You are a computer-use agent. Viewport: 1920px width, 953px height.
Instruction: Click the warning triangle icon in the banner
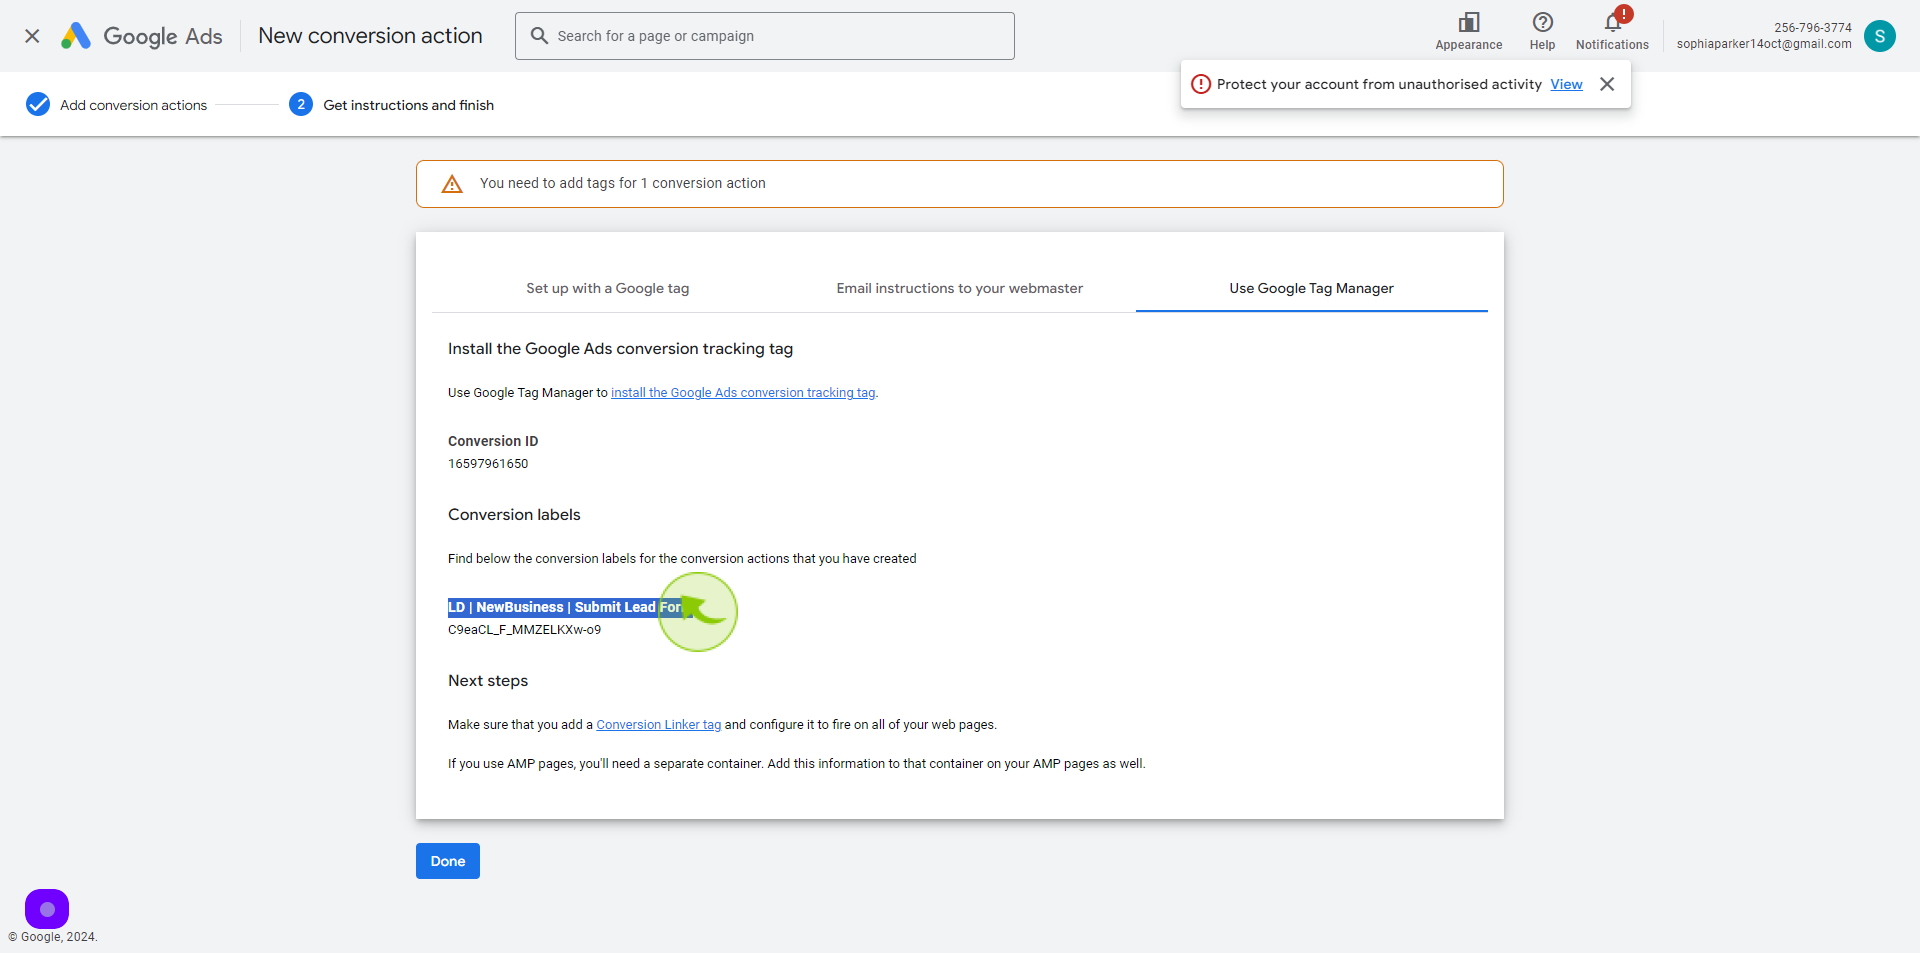[x=452, y=184]
